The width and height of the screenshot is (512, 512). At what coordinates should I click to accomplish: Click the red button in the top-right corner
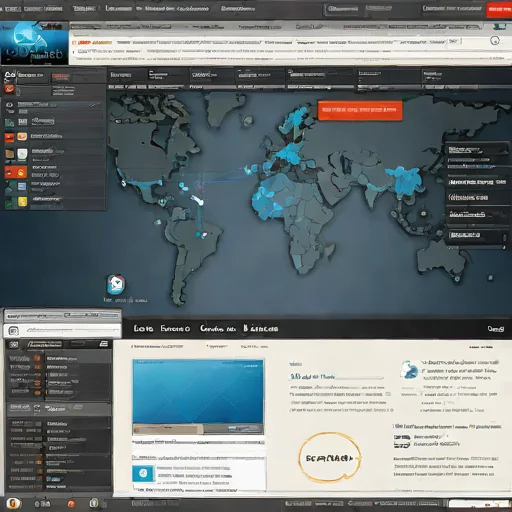click(x=499, y=9)
